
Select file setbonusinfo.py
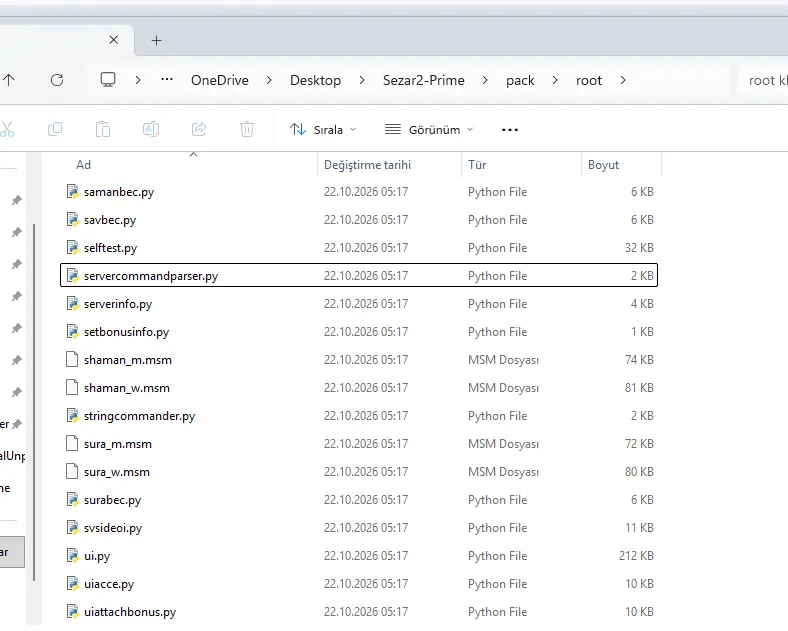[359, 332]
